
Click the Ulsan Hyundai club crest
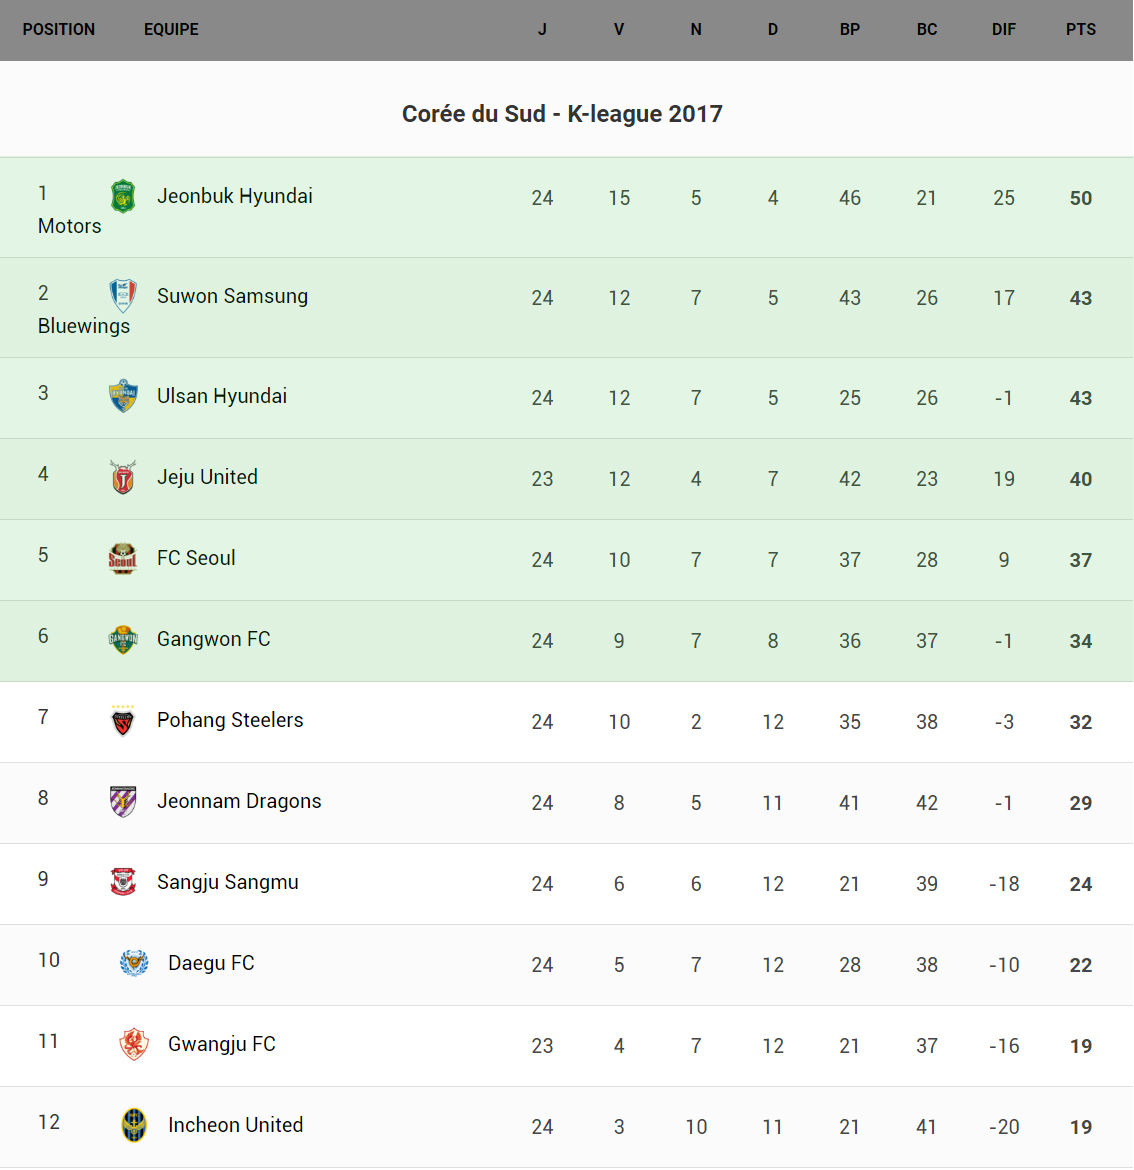click(123, 396)
